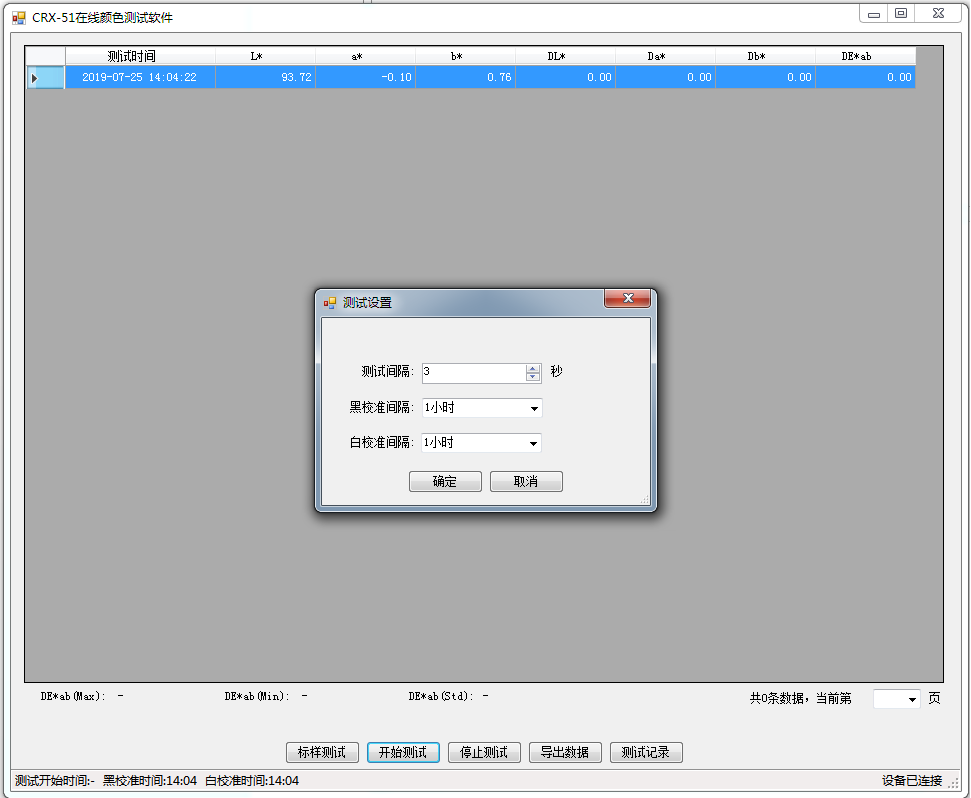
Task: Click the 标样测试 button
Action: [x=322, y=753]
